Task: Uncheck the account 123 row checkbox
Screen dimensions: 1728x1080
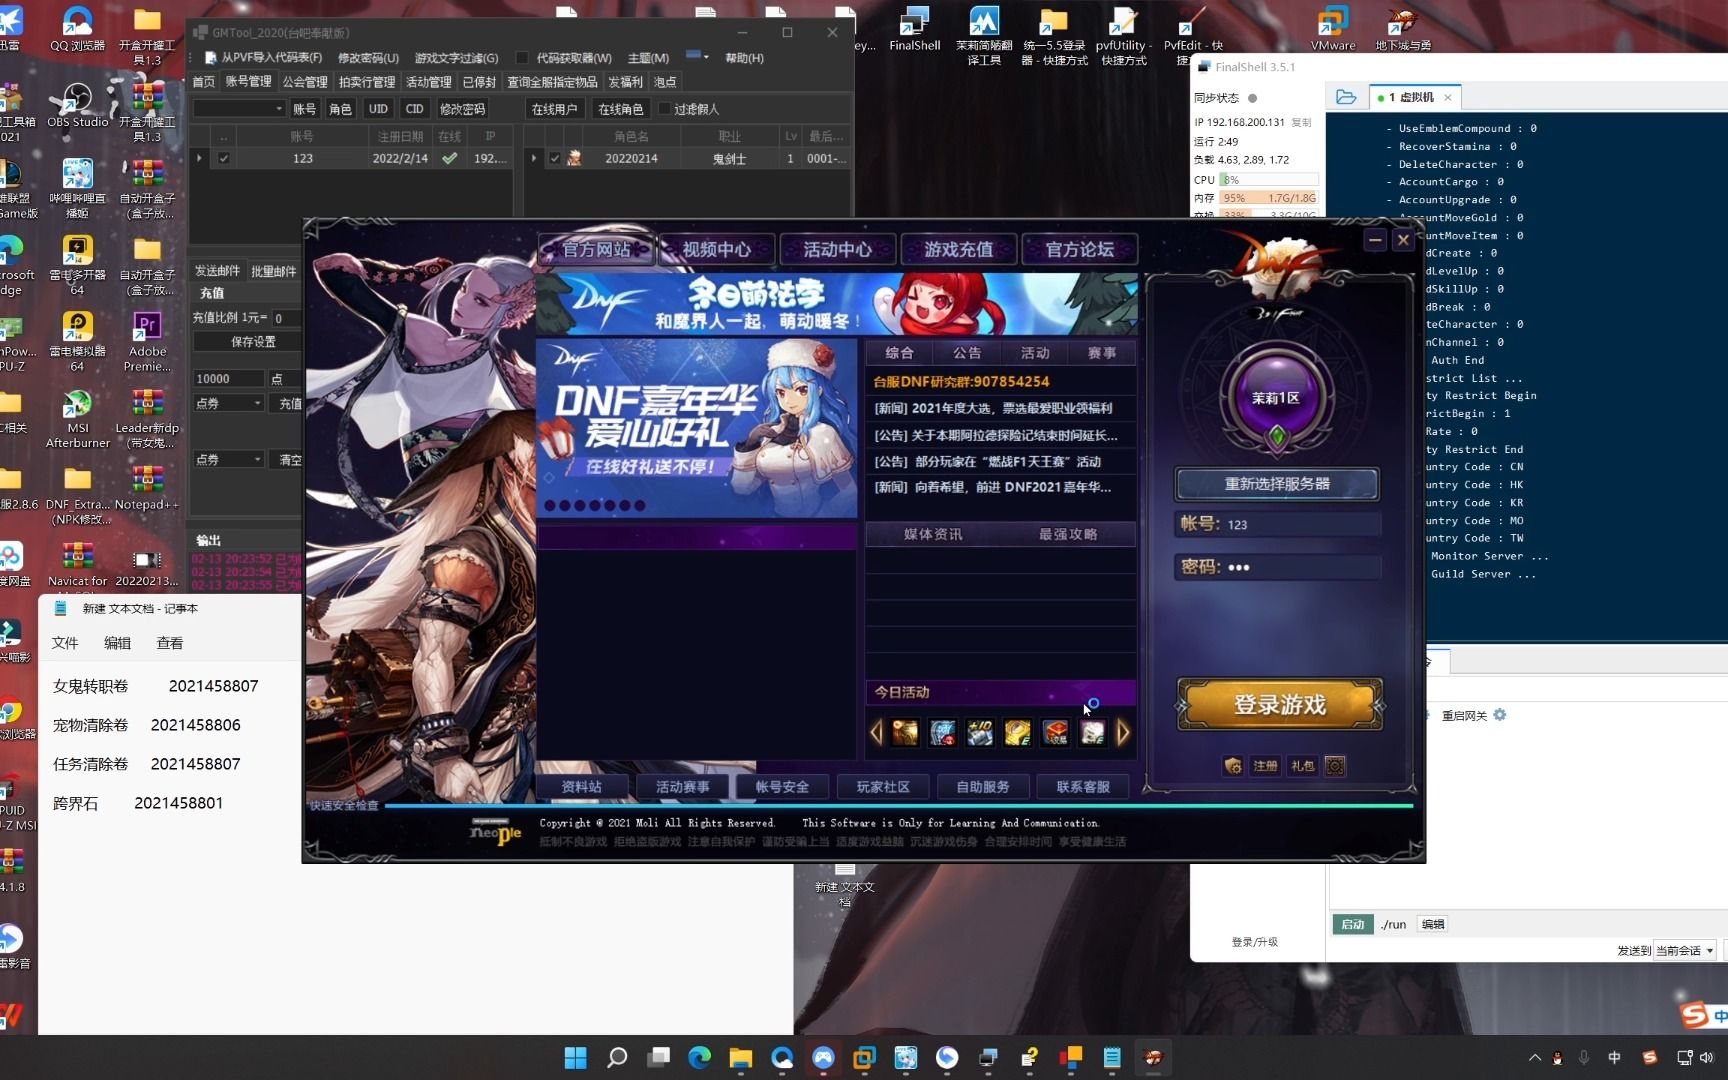Action: pos(224,158)
